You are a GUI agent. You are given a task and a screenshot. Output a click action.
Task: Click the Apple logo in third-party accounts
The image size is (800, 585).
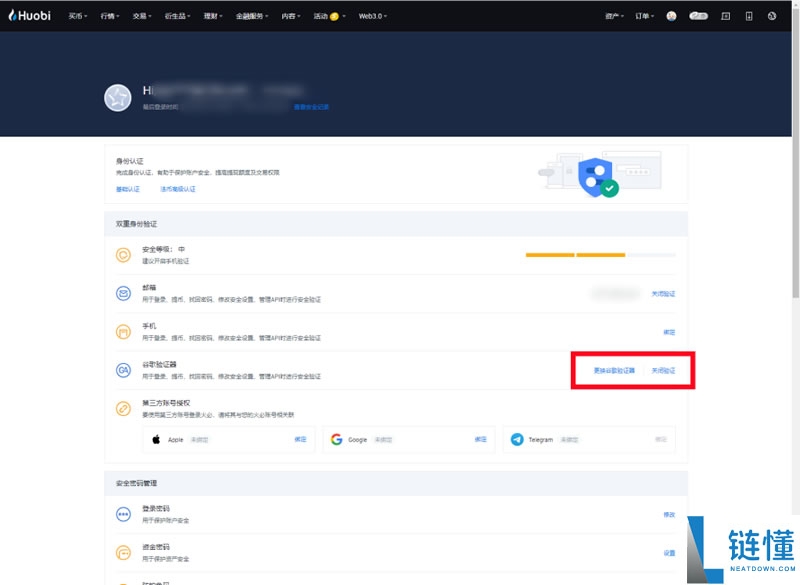[156, 439]
